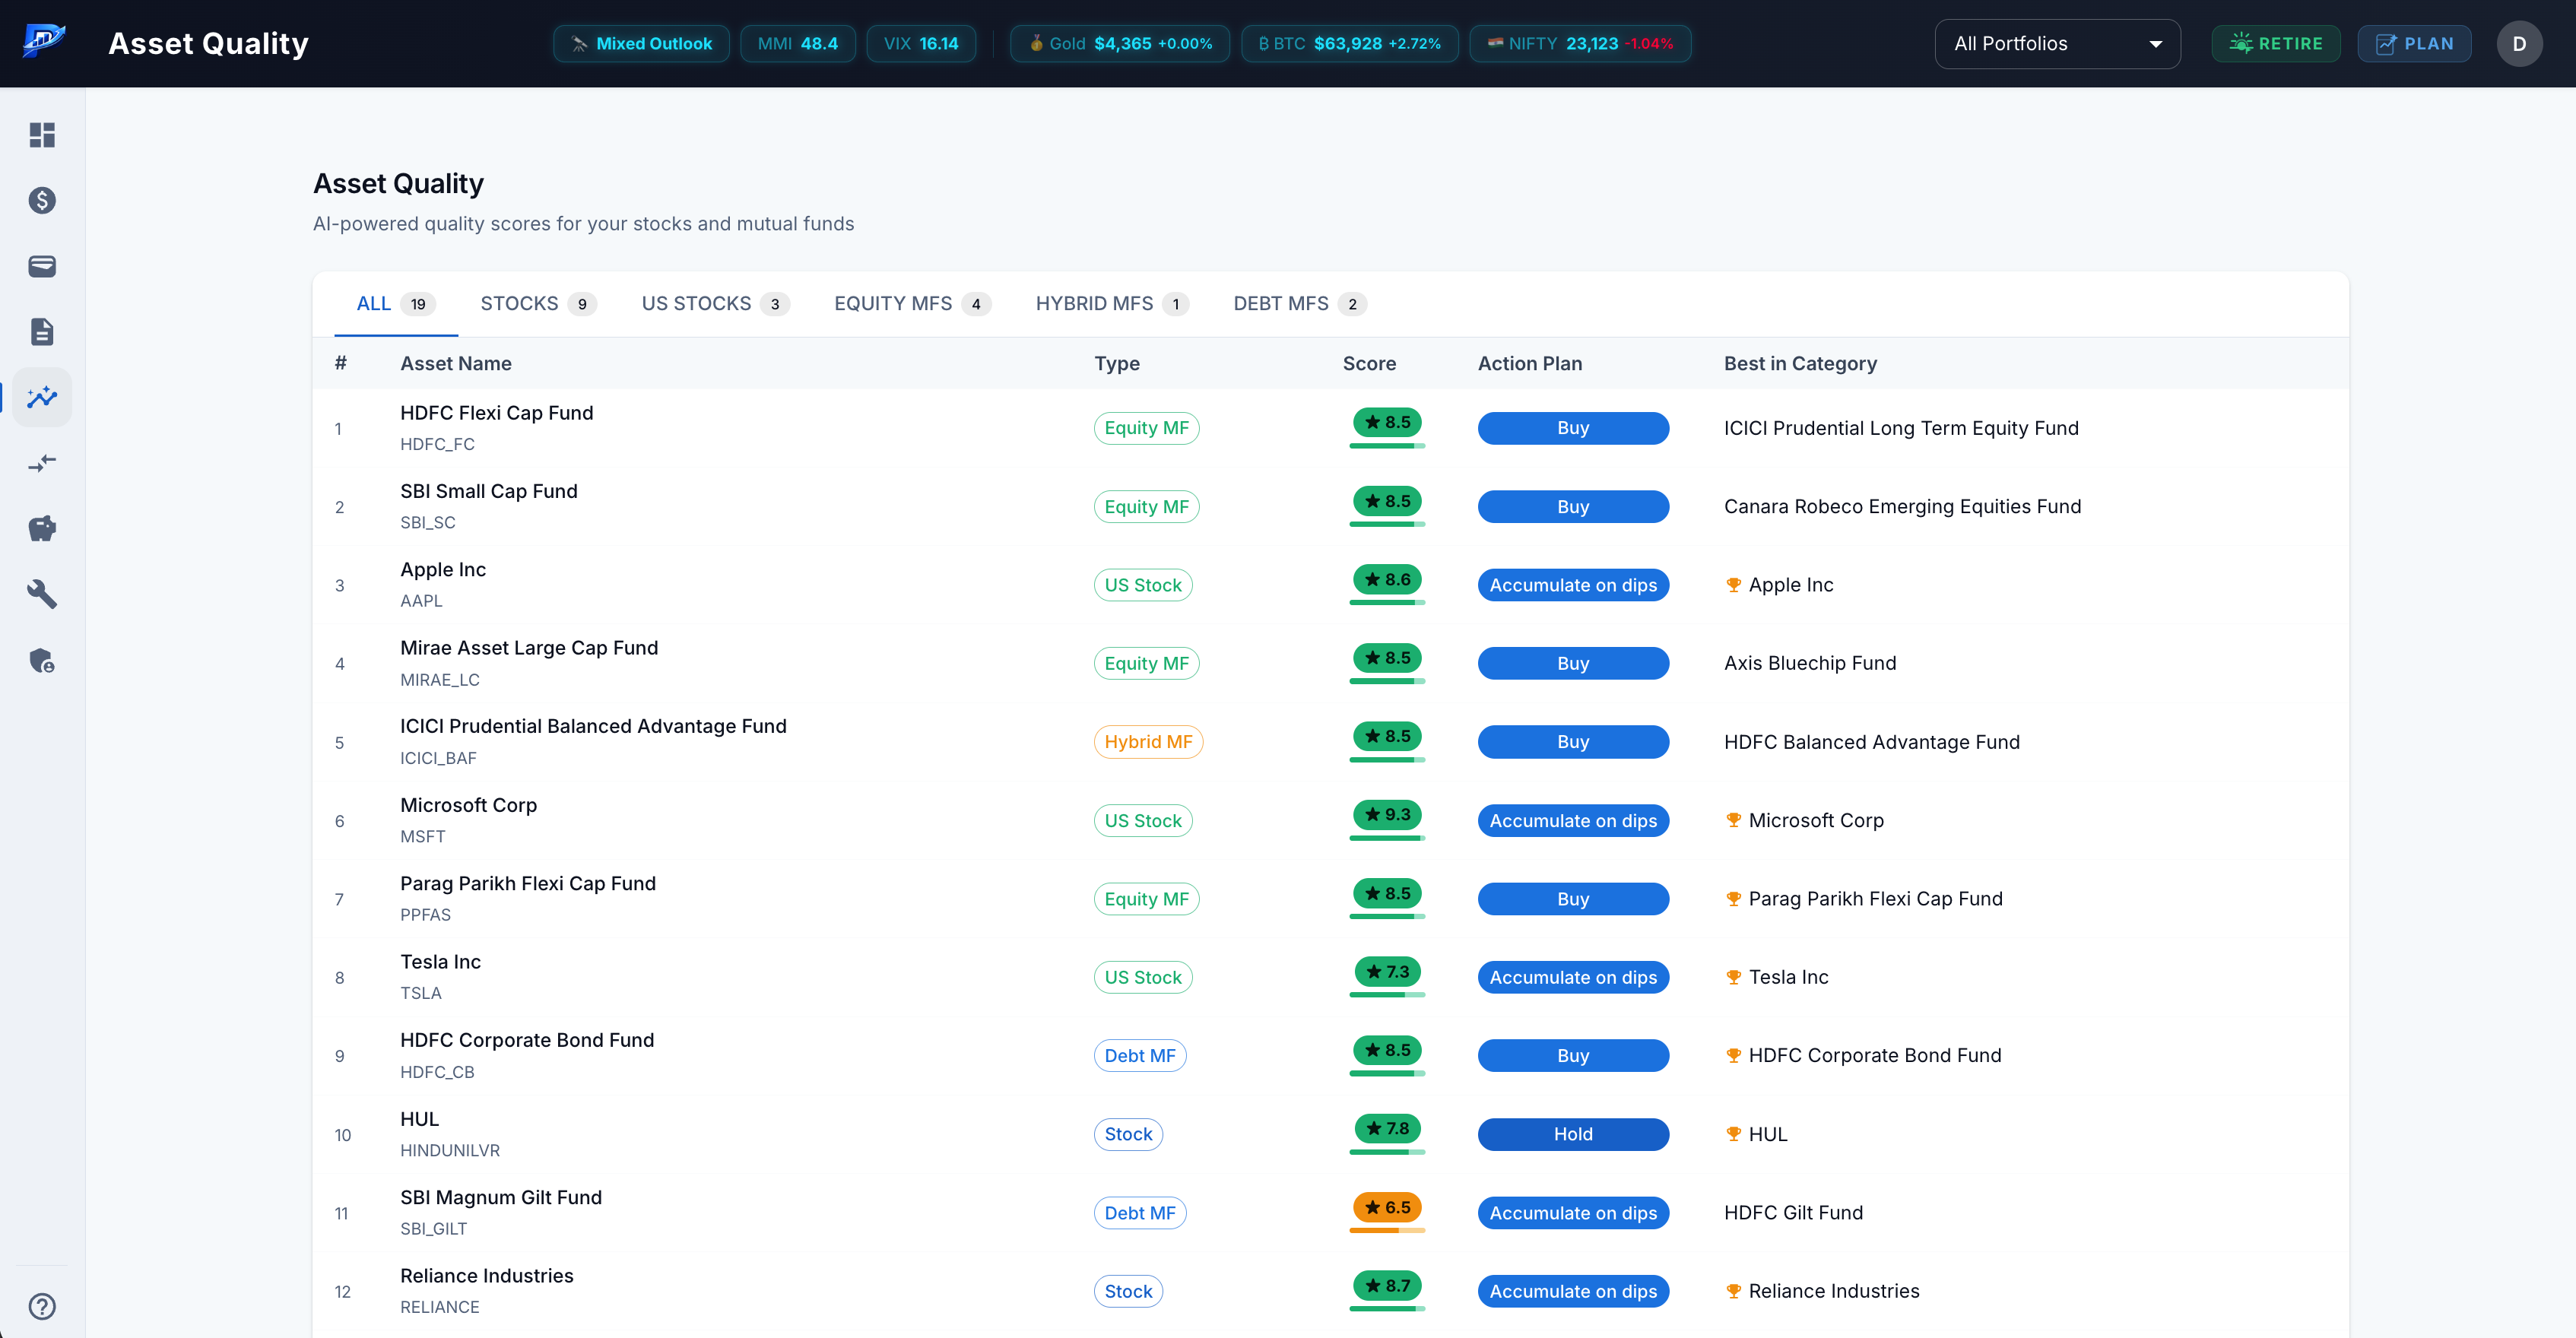Click the MMI 48.4 chip
This screenshot has height=1338, width=2576.
pyautogui.click(x=797, y=43)
